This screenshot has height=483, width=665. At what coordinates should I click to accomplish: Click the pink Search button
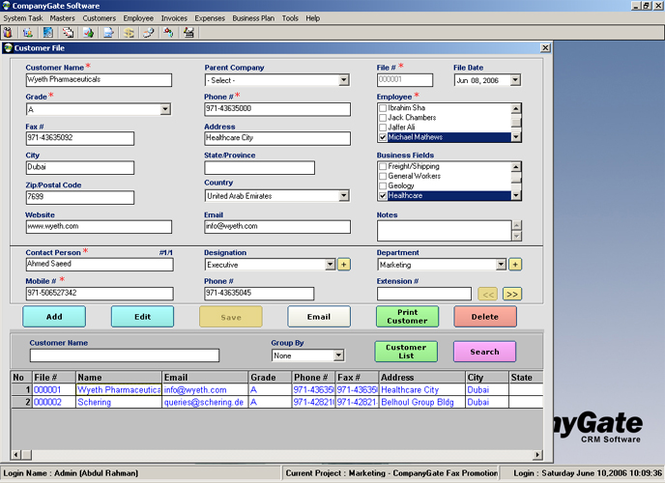(x=485, y=352)
